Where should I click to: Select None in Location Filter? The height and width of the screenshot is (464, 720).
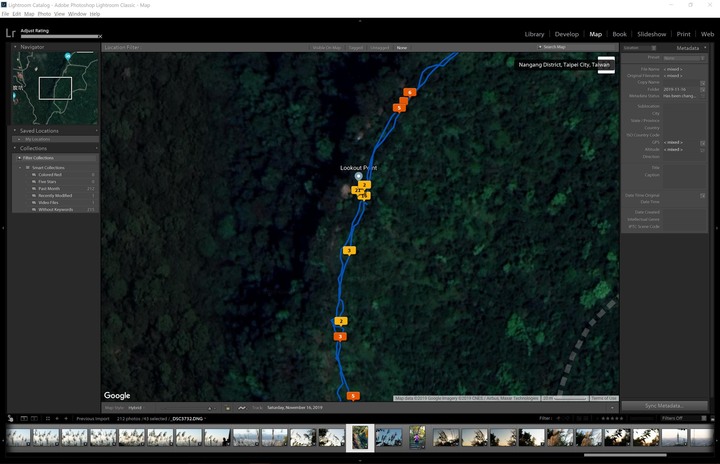[x=402, y=48]
